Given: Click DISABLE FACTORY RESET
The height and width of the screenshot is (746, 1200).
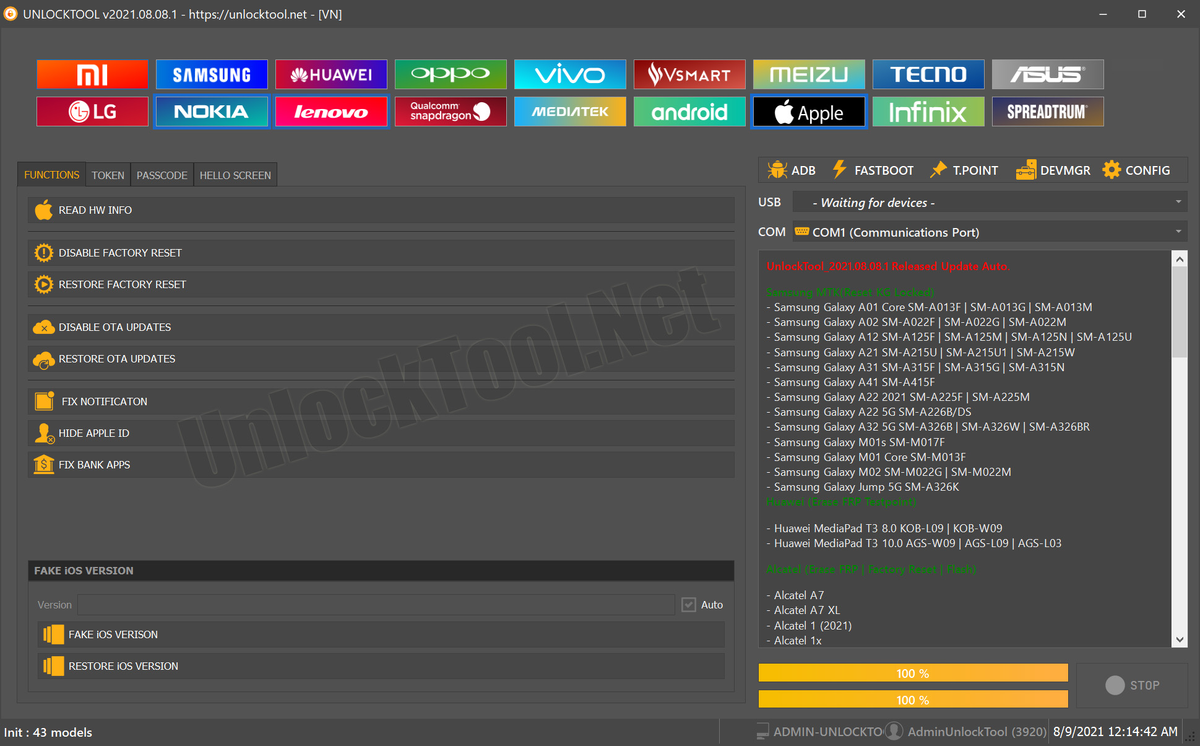Looking at the screenshot, I should click(381, 253).
